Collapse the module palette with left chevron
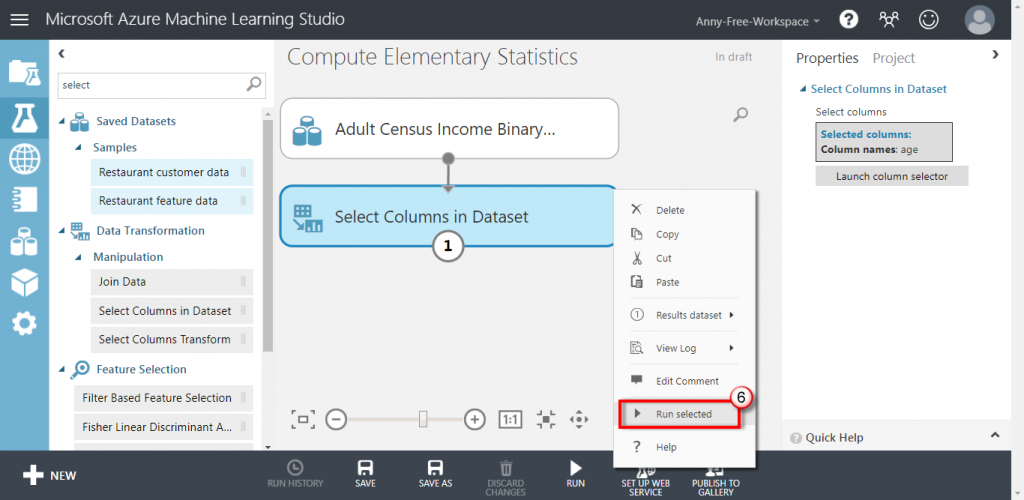This screenshot has width=1024, height=500. (61, 54)
